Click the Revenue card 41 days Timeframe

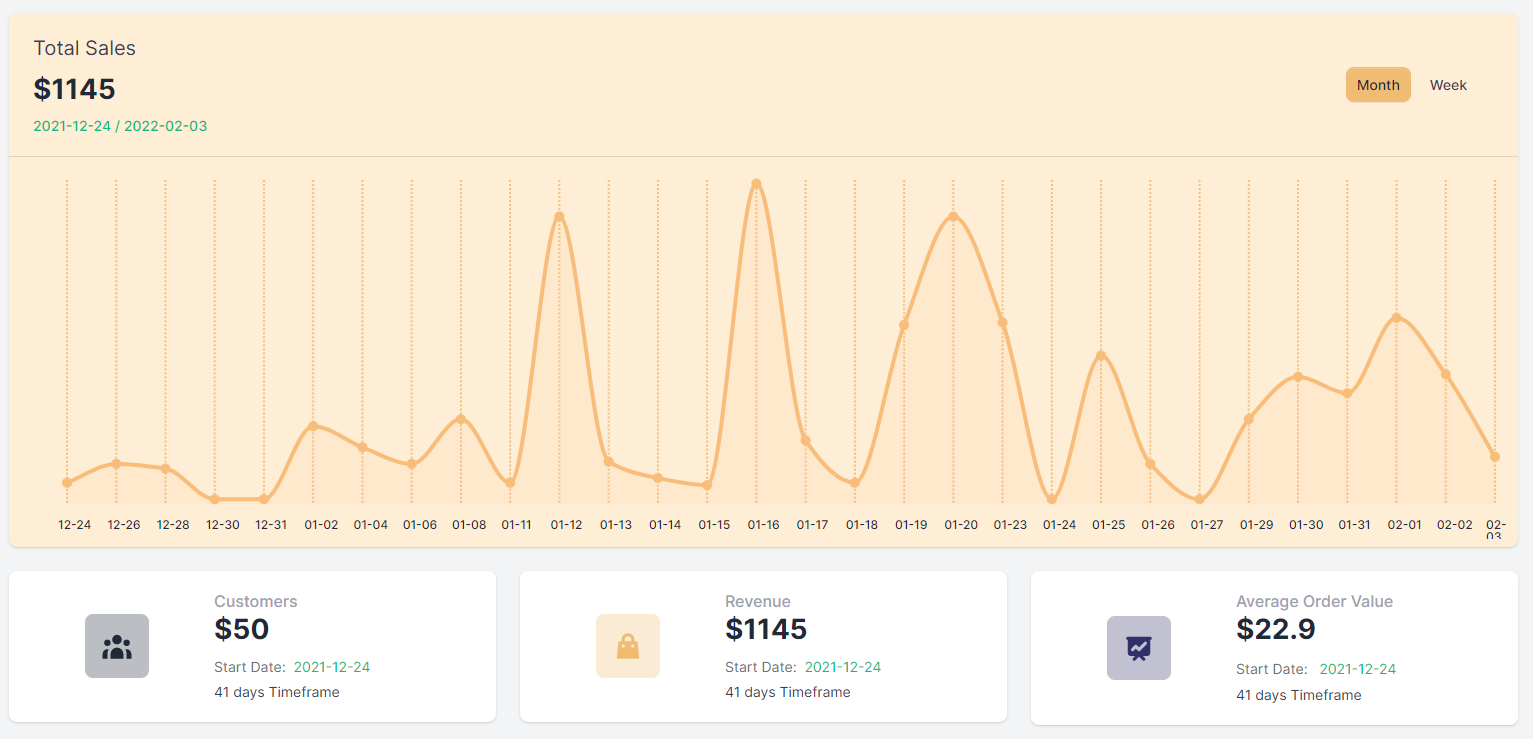pos(788,692)
